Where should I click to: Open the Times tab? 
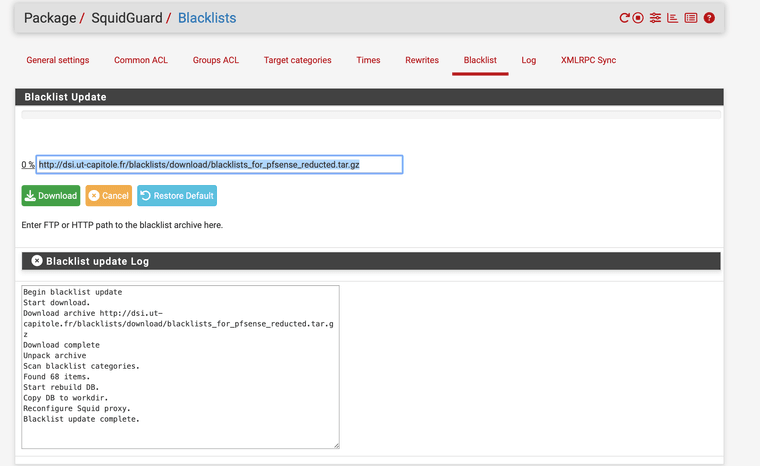(x=368, y=60)
